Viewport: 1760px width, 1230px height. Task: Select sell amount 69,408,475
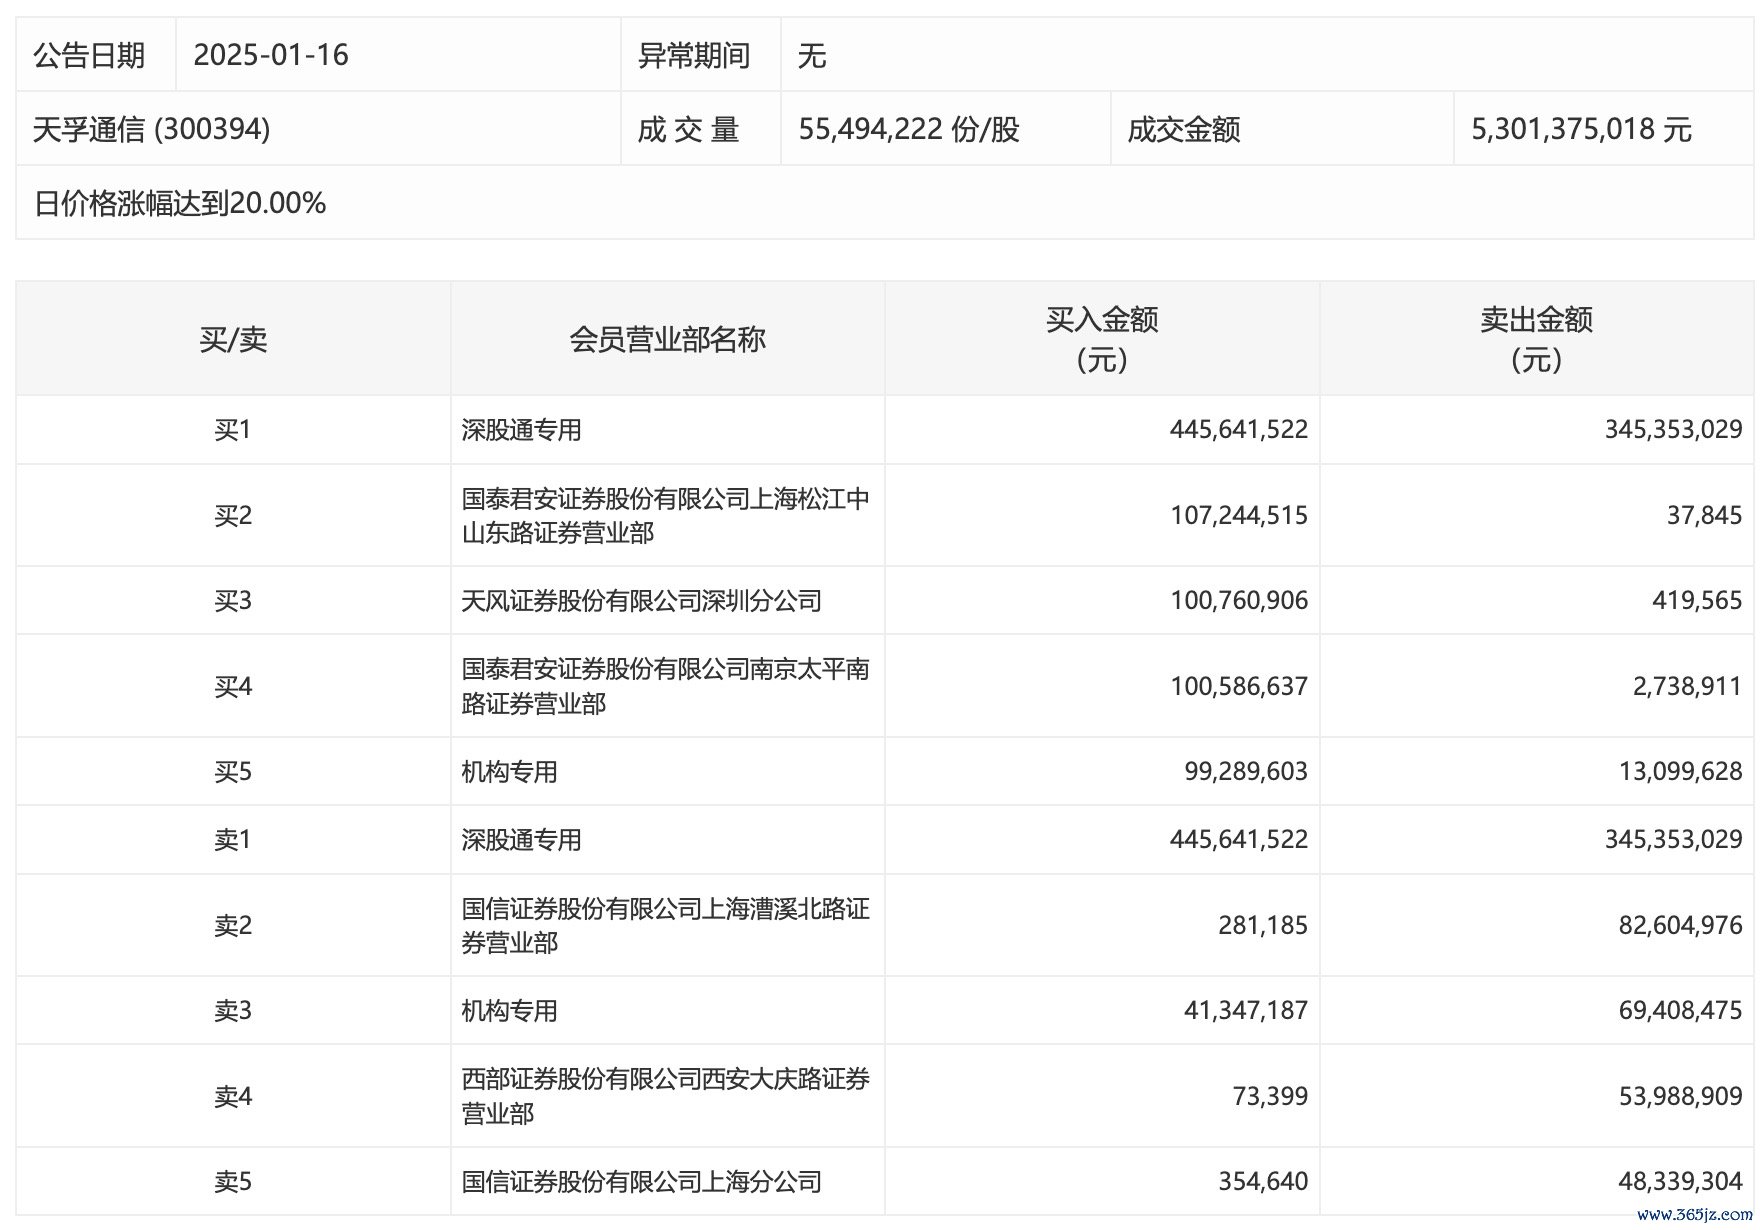pos(1681,1011)
